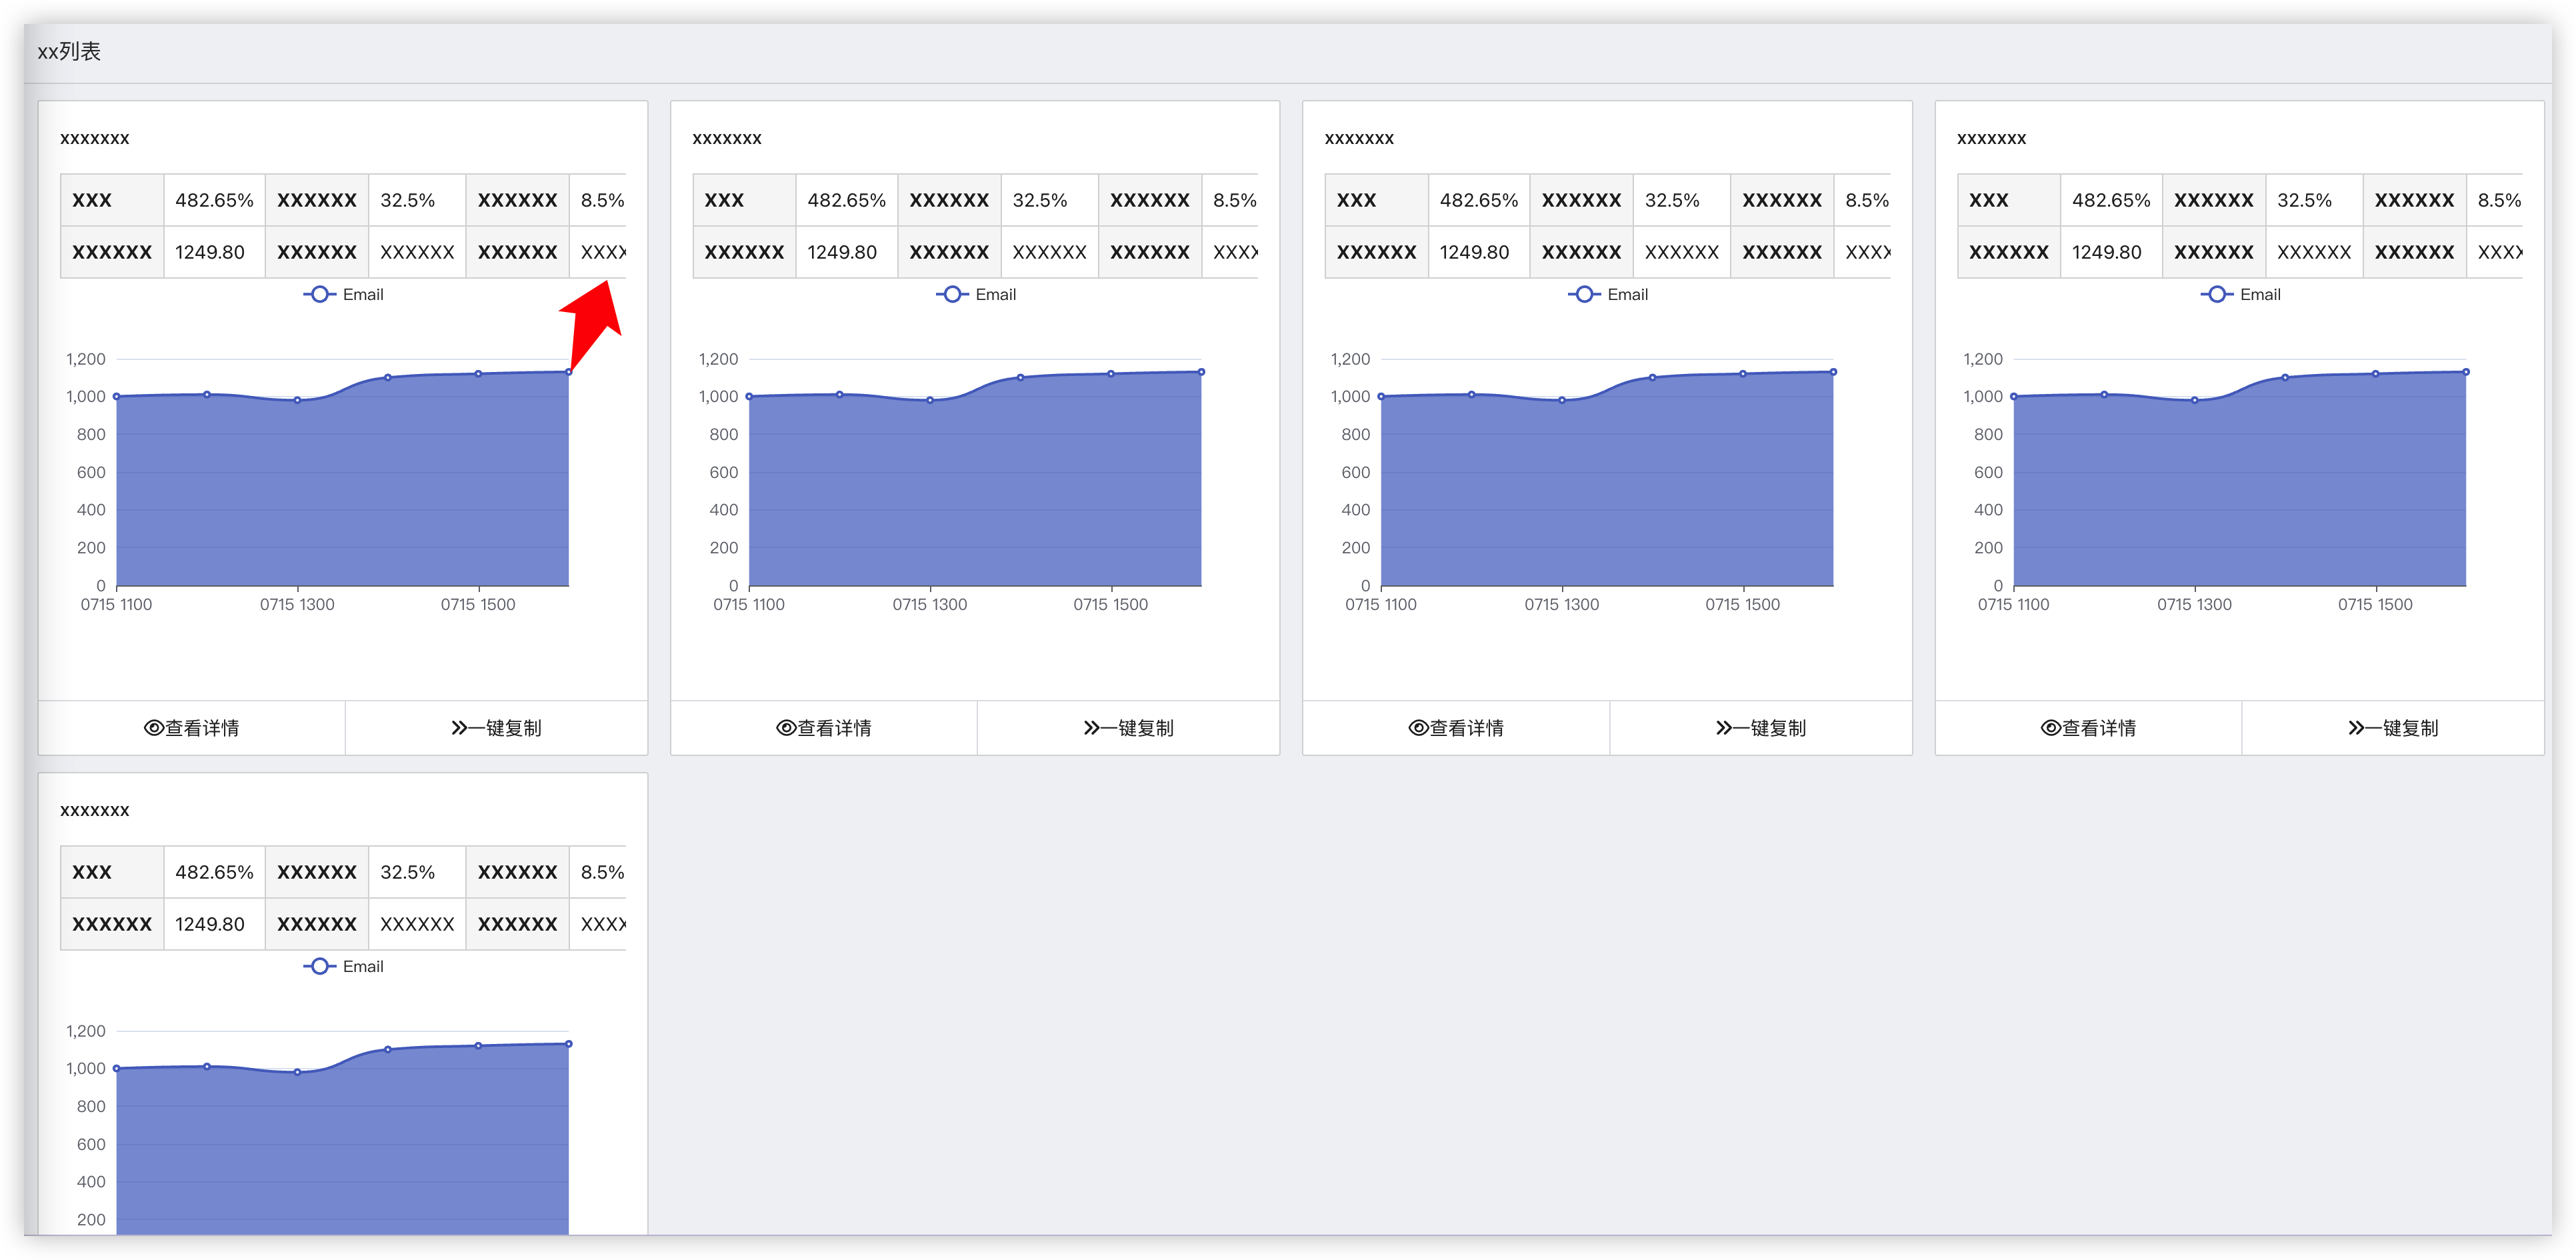
Task: Select 32.5% in the second-row card's table
Action: pyautogui.click(x=408, y=872)
